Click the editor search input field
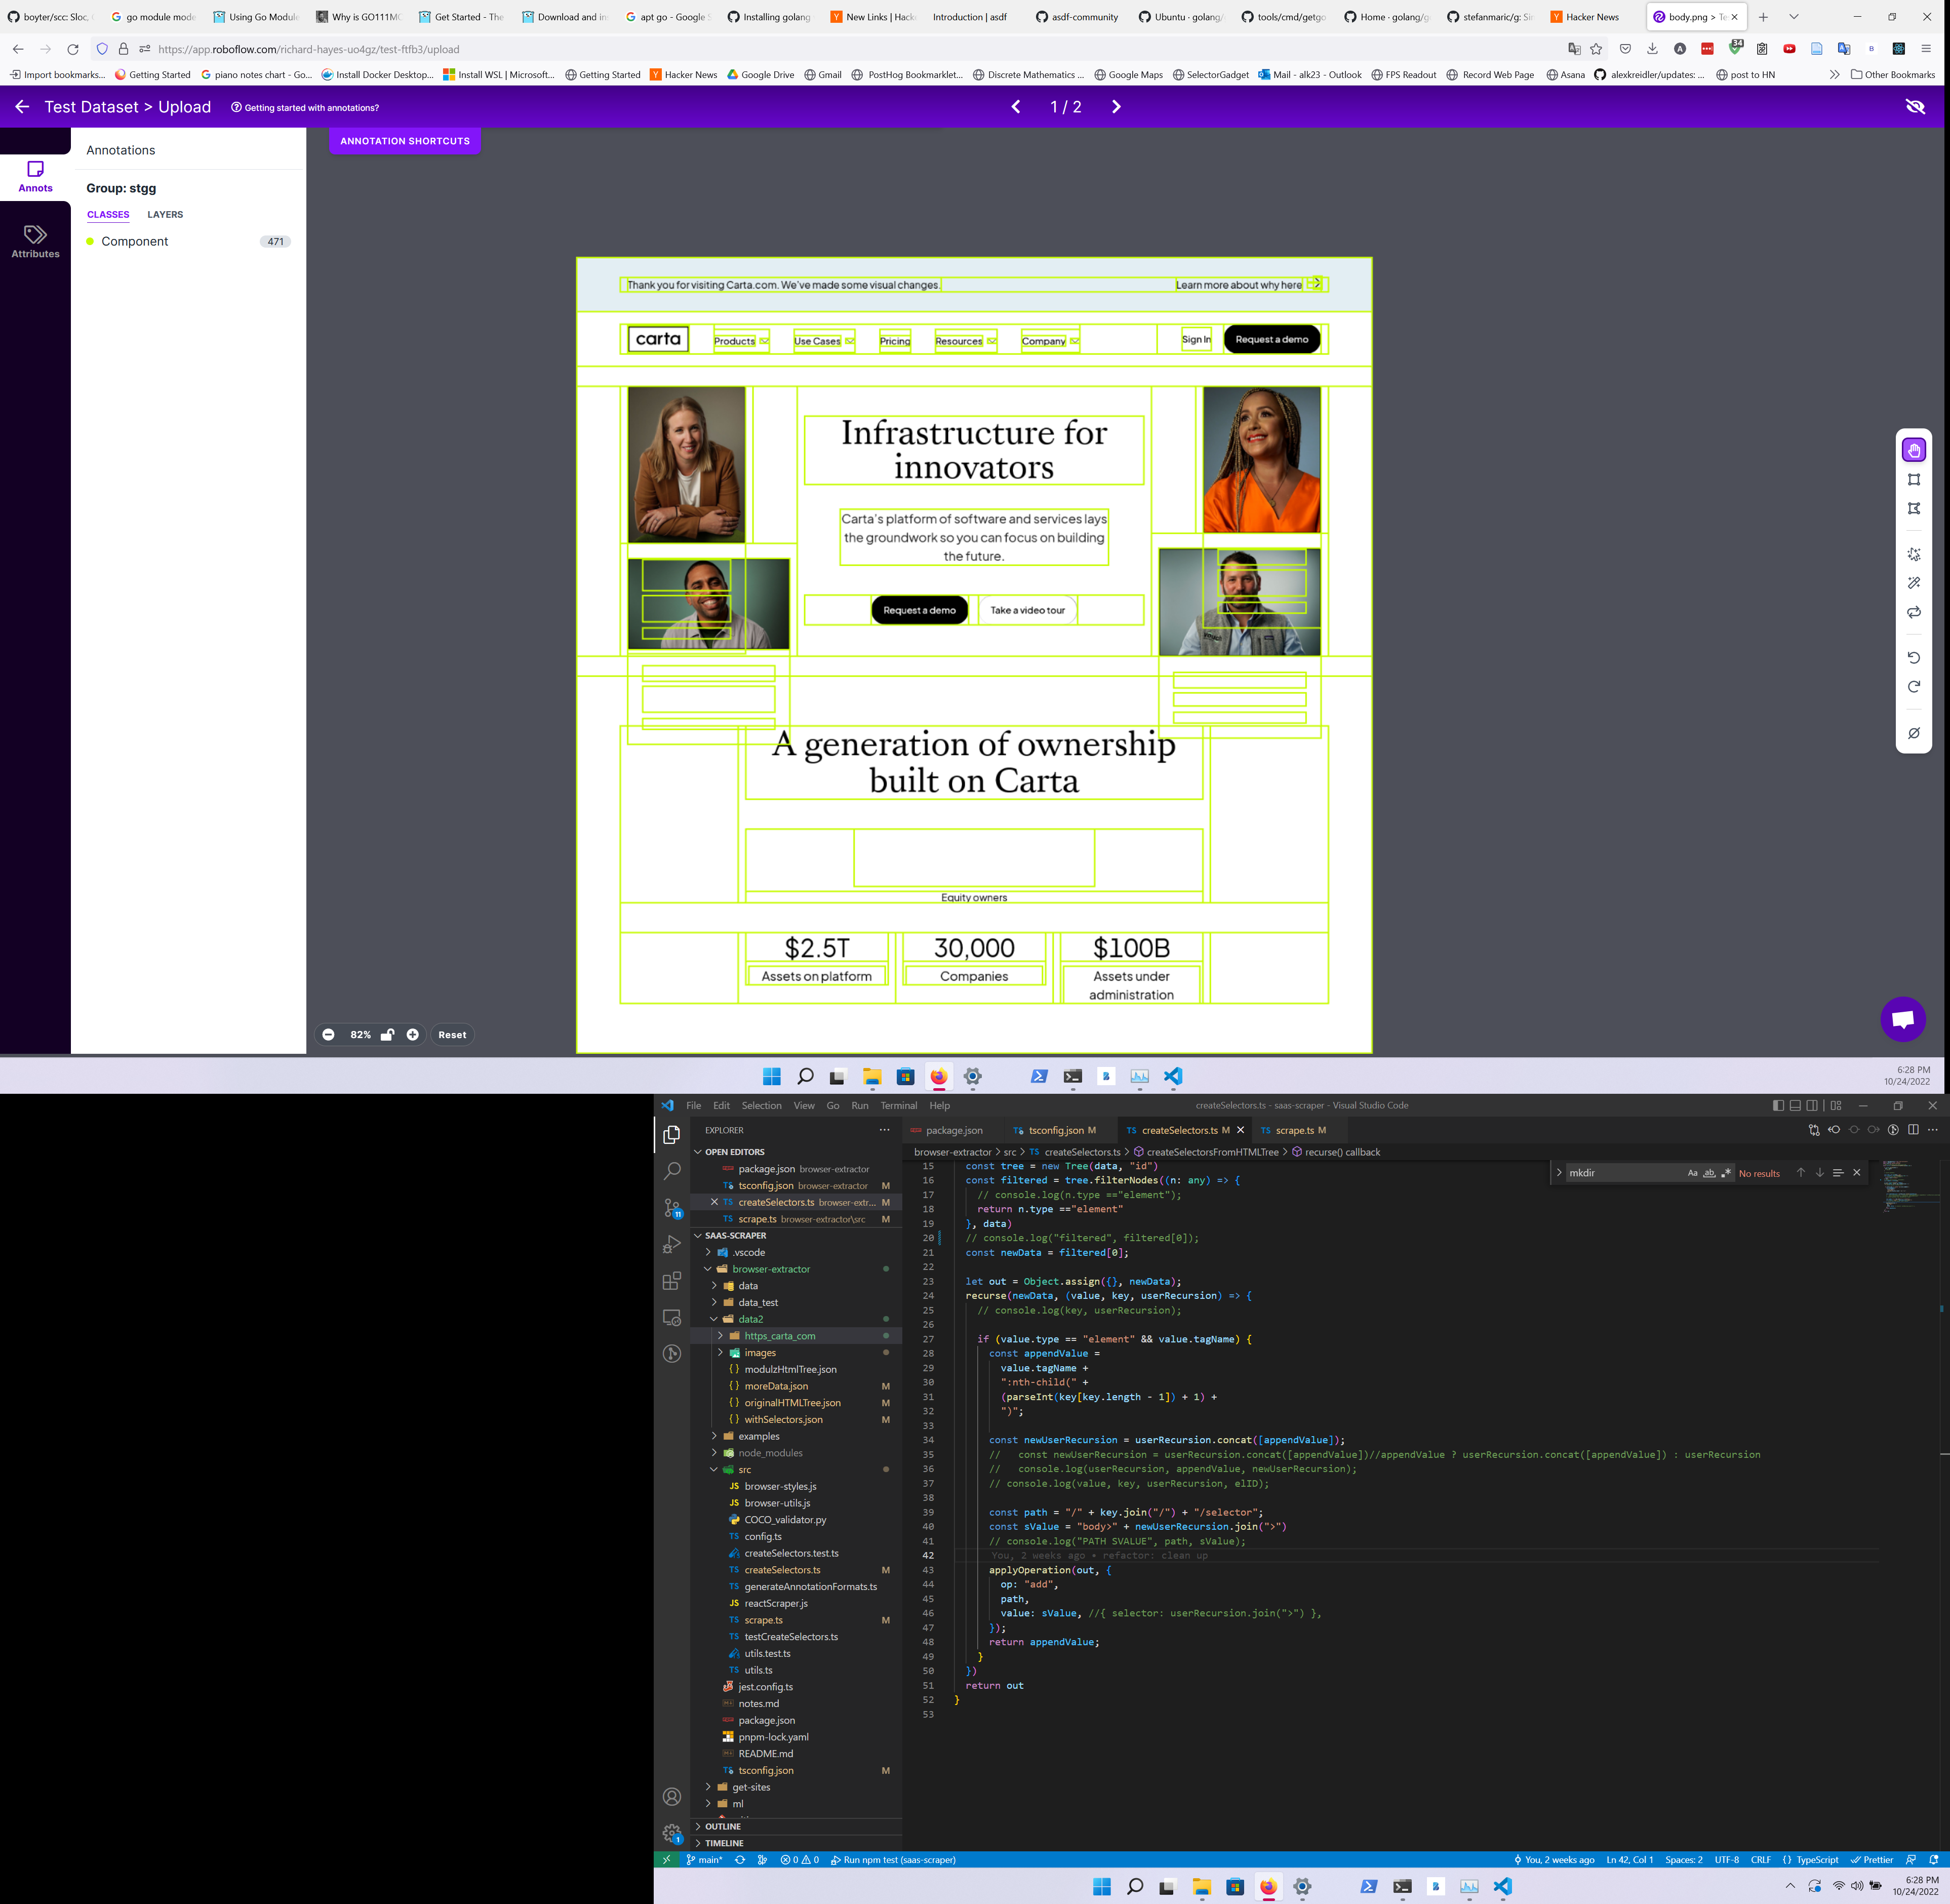1950x1904 pixels. click(1640, 1172)
